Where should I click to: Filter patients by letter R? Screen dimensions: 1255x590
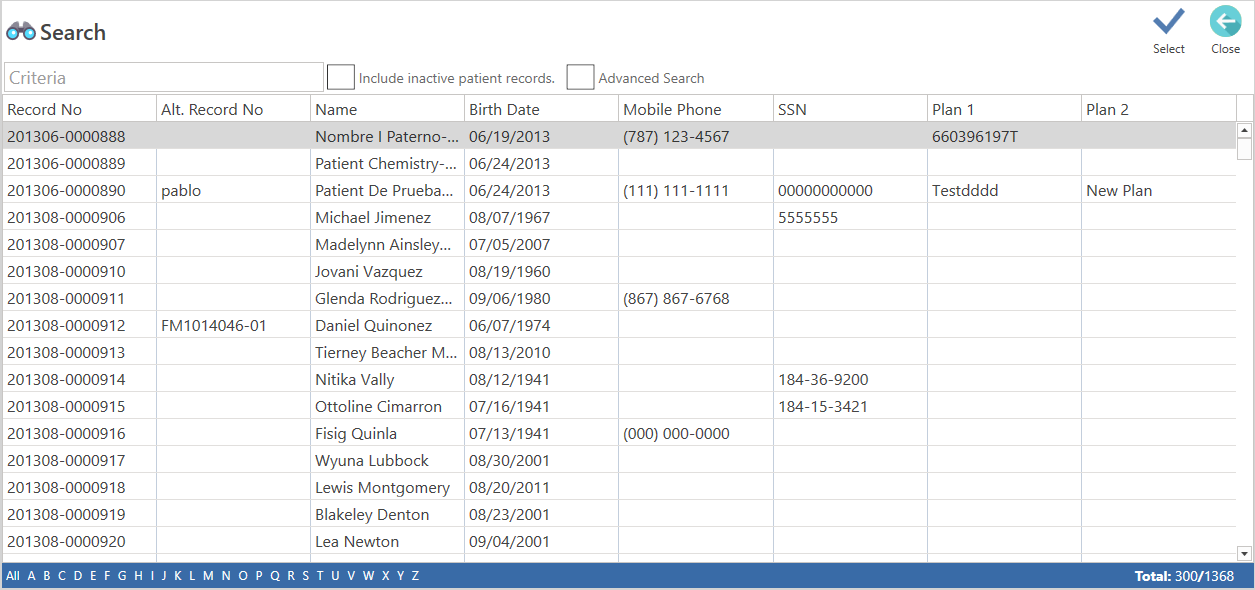tap(291, 576)
